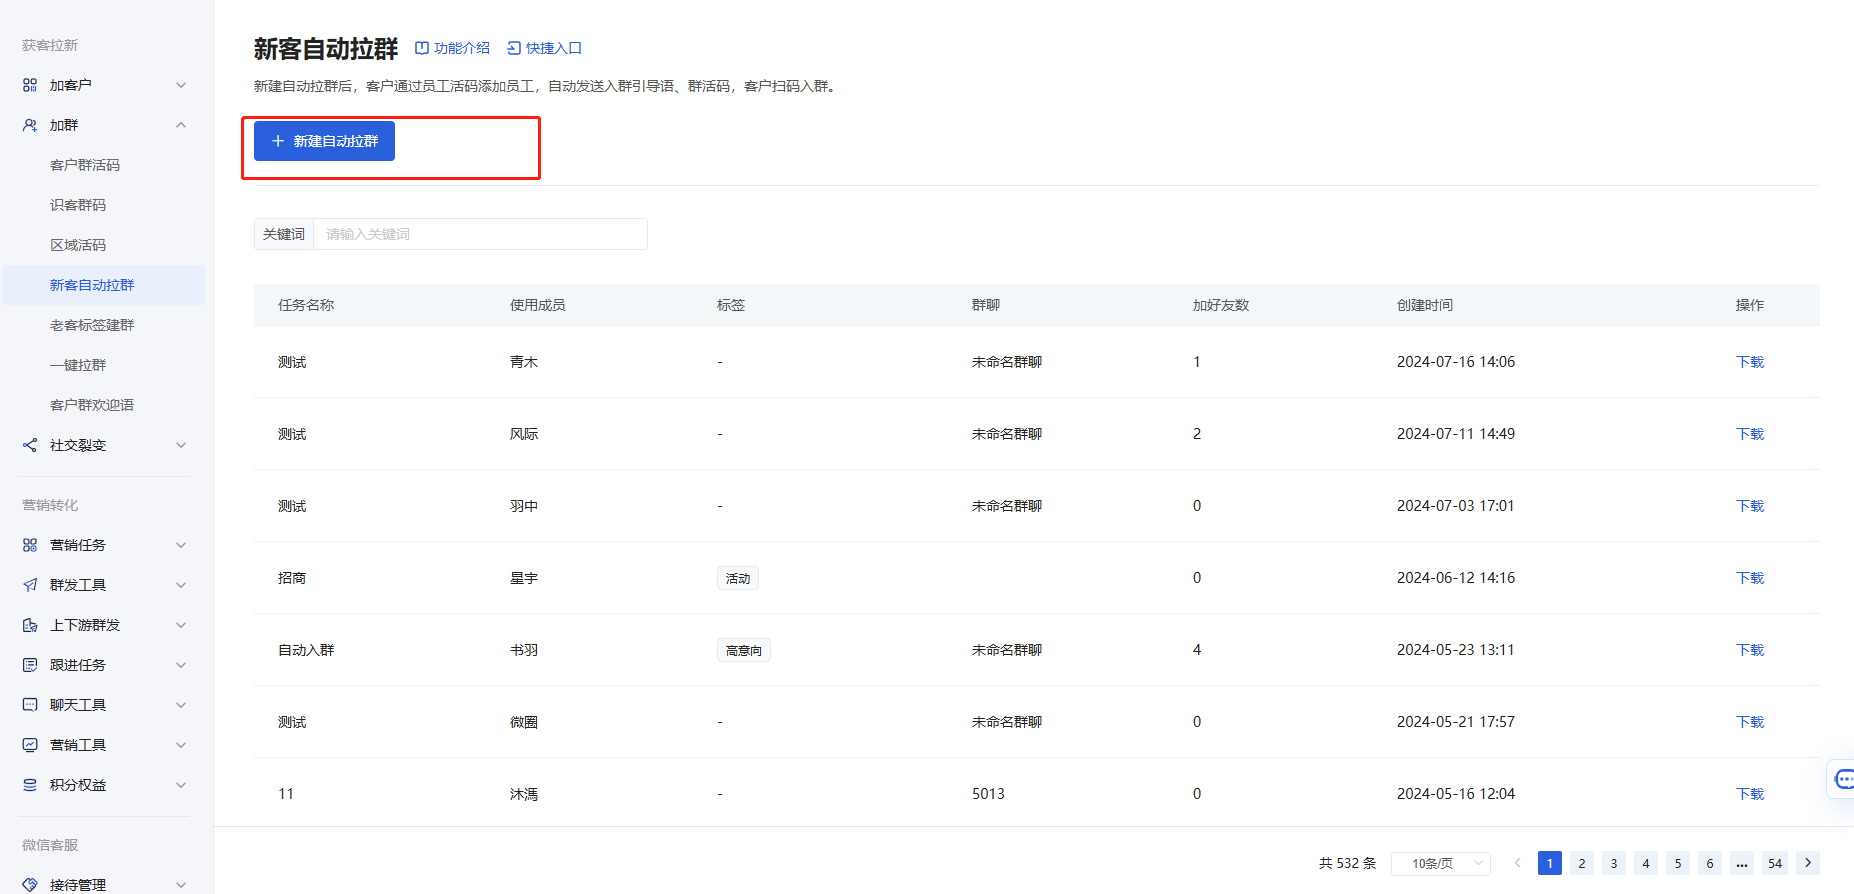Expand the 社交裂变 chevron

click(181, 445)
